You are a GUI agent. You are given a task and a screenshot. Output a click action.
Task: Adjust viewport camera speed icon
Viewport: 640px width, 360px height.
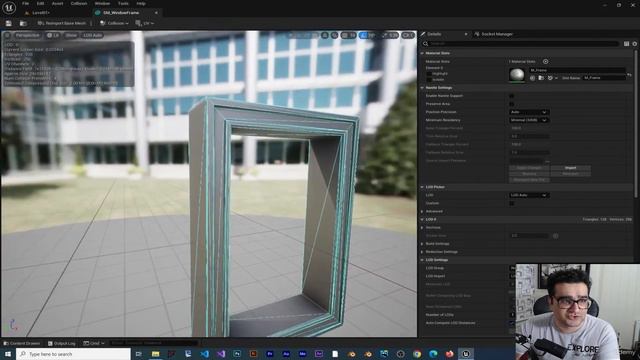coord(408,36)
